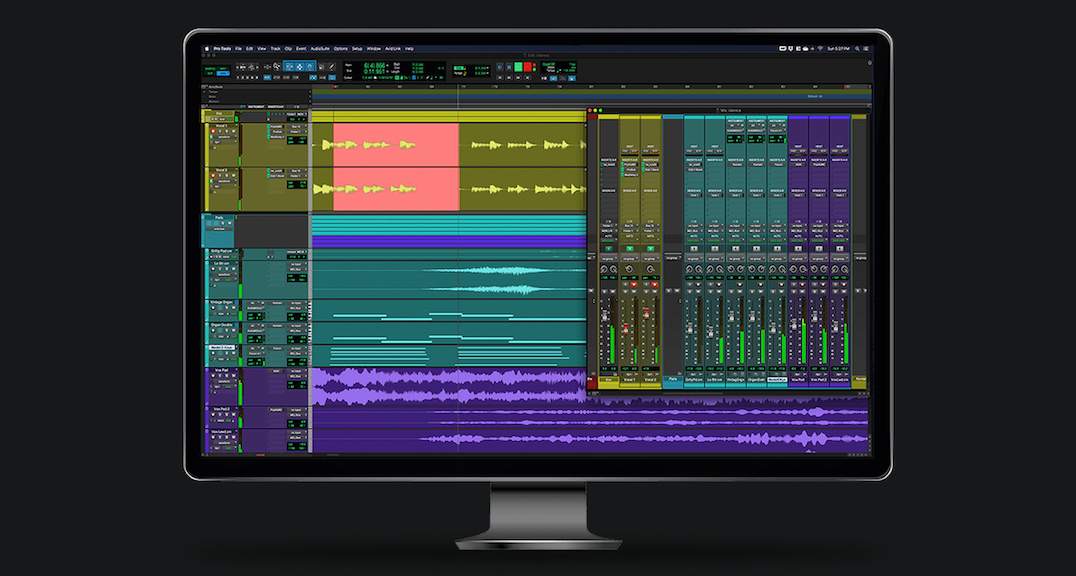Solo the Pads track
Image resolution: width=1076 pixels, height=576 pixels.
(x=220, y=223)
